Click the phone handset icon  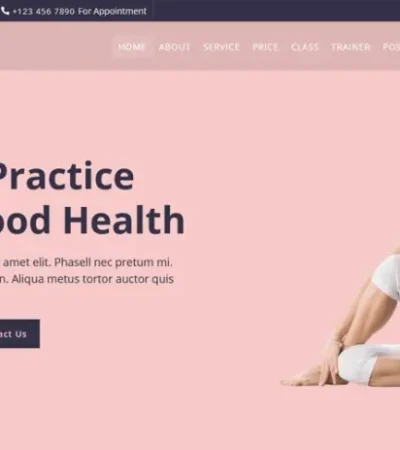click(5, 11)
